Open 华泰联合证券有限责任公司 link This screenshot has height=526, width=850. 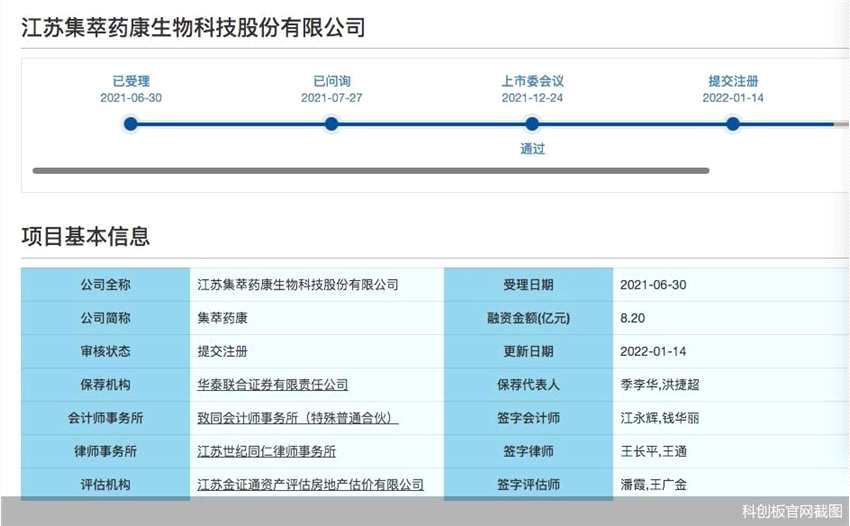[x=273, y=384]
